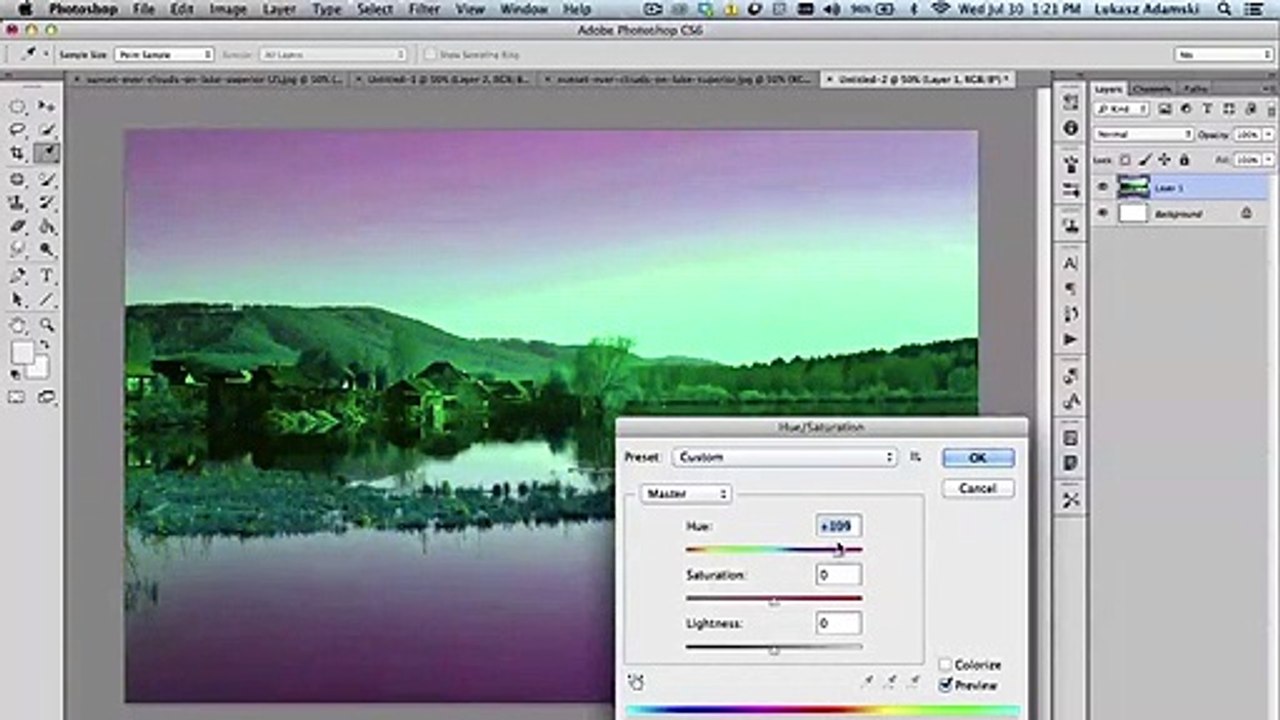Open the Preset dropdown showing Custom
1280x720 pixels.
coord(784,457)
